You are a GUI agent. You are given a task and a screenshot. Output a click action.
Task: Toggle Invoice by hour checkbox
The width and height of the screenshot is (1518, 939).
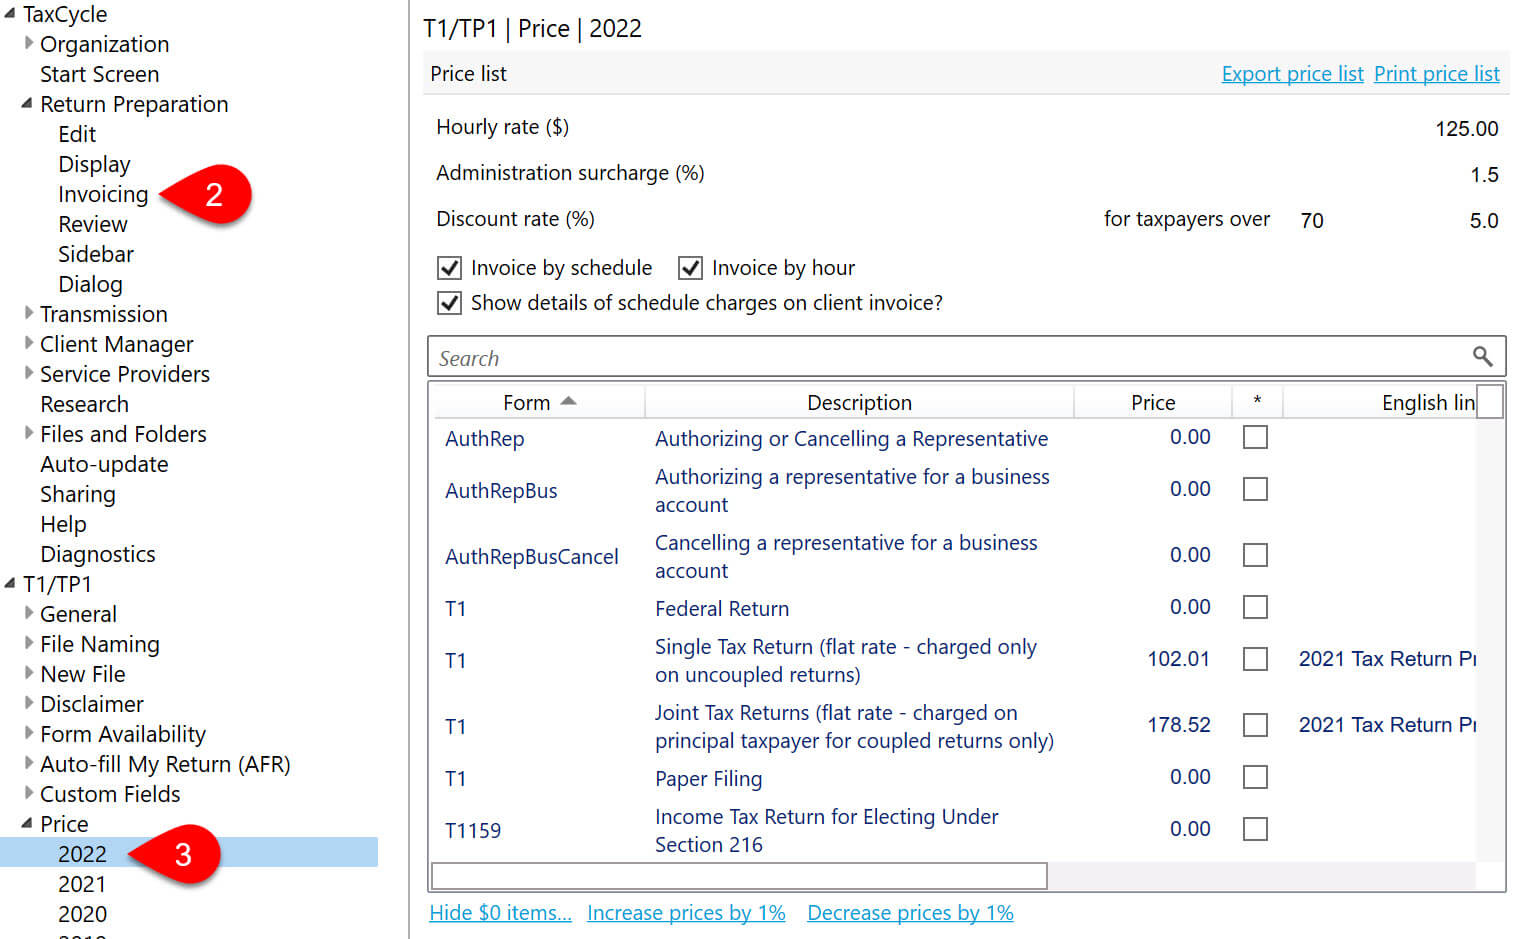click(690, 268)
